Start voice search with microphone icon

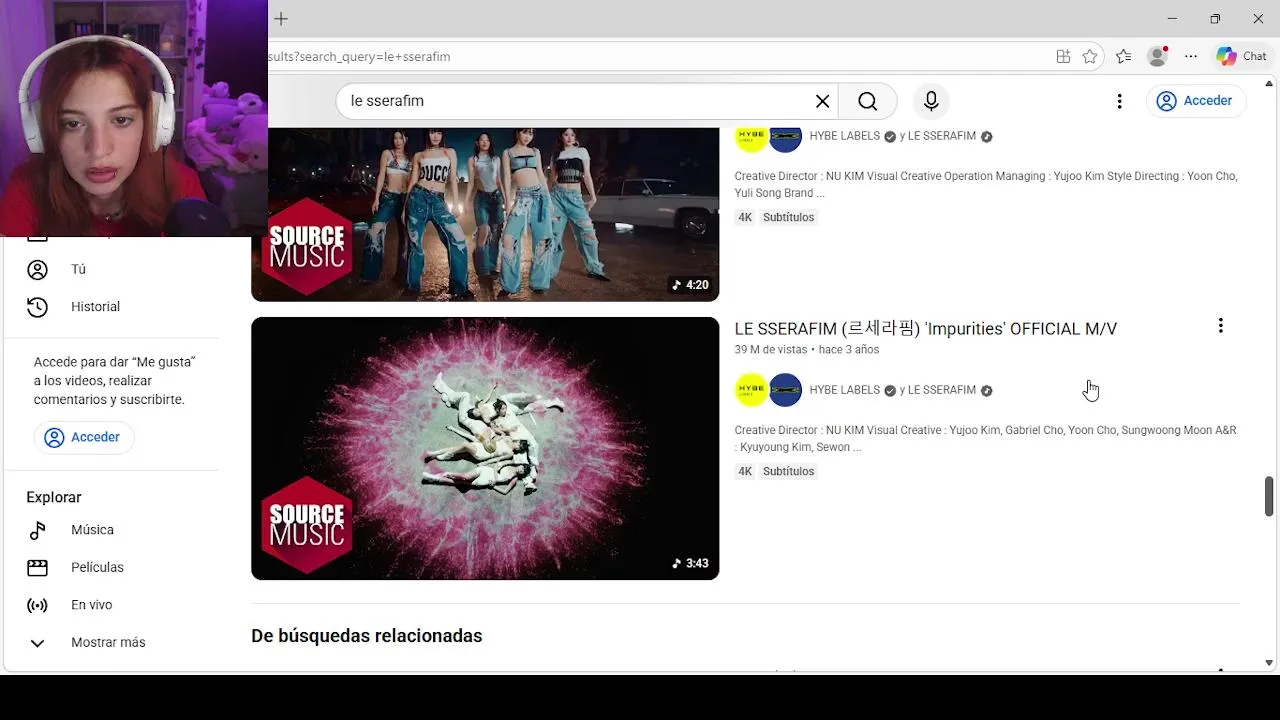pyautogui.click(x=931, y=101)
